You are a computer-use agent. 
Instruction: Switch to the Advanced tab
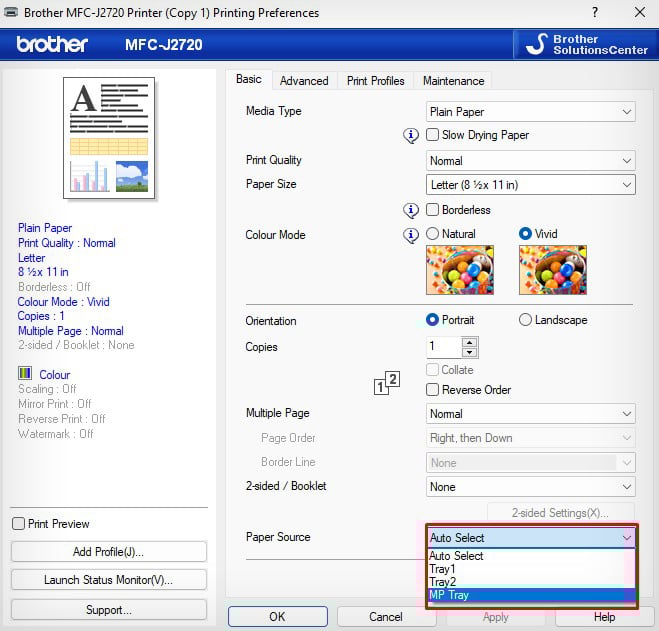(304, 81)
